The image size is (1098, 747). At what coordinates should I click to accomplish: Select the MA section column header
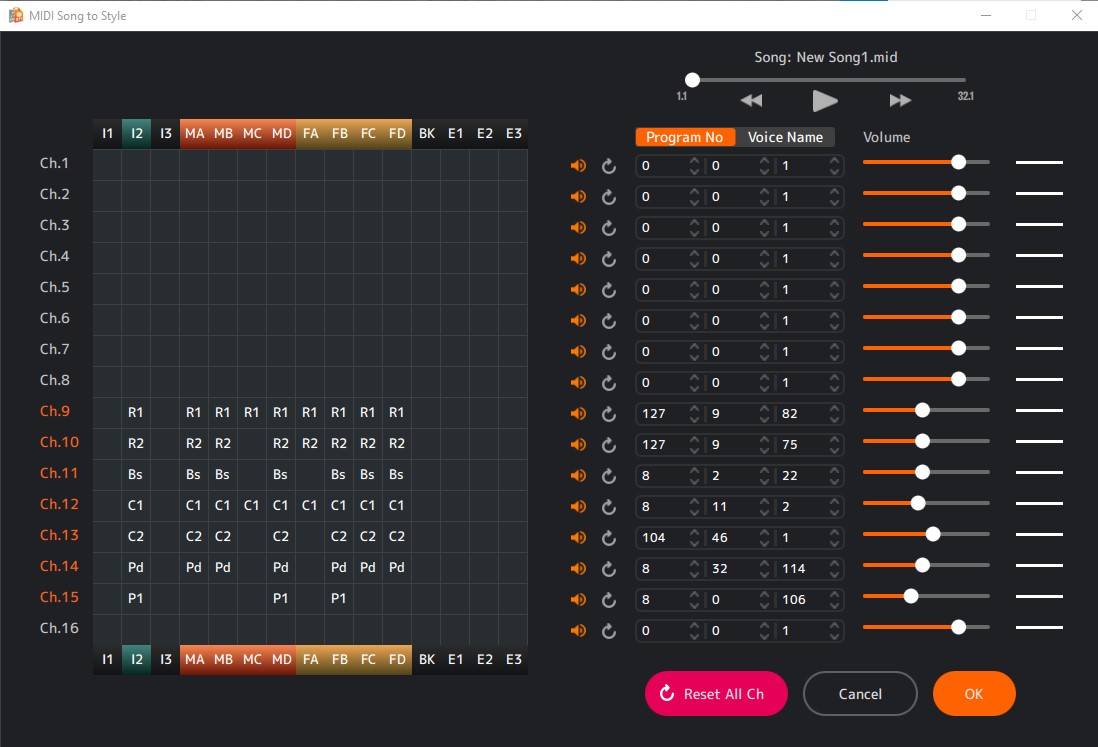194,133
